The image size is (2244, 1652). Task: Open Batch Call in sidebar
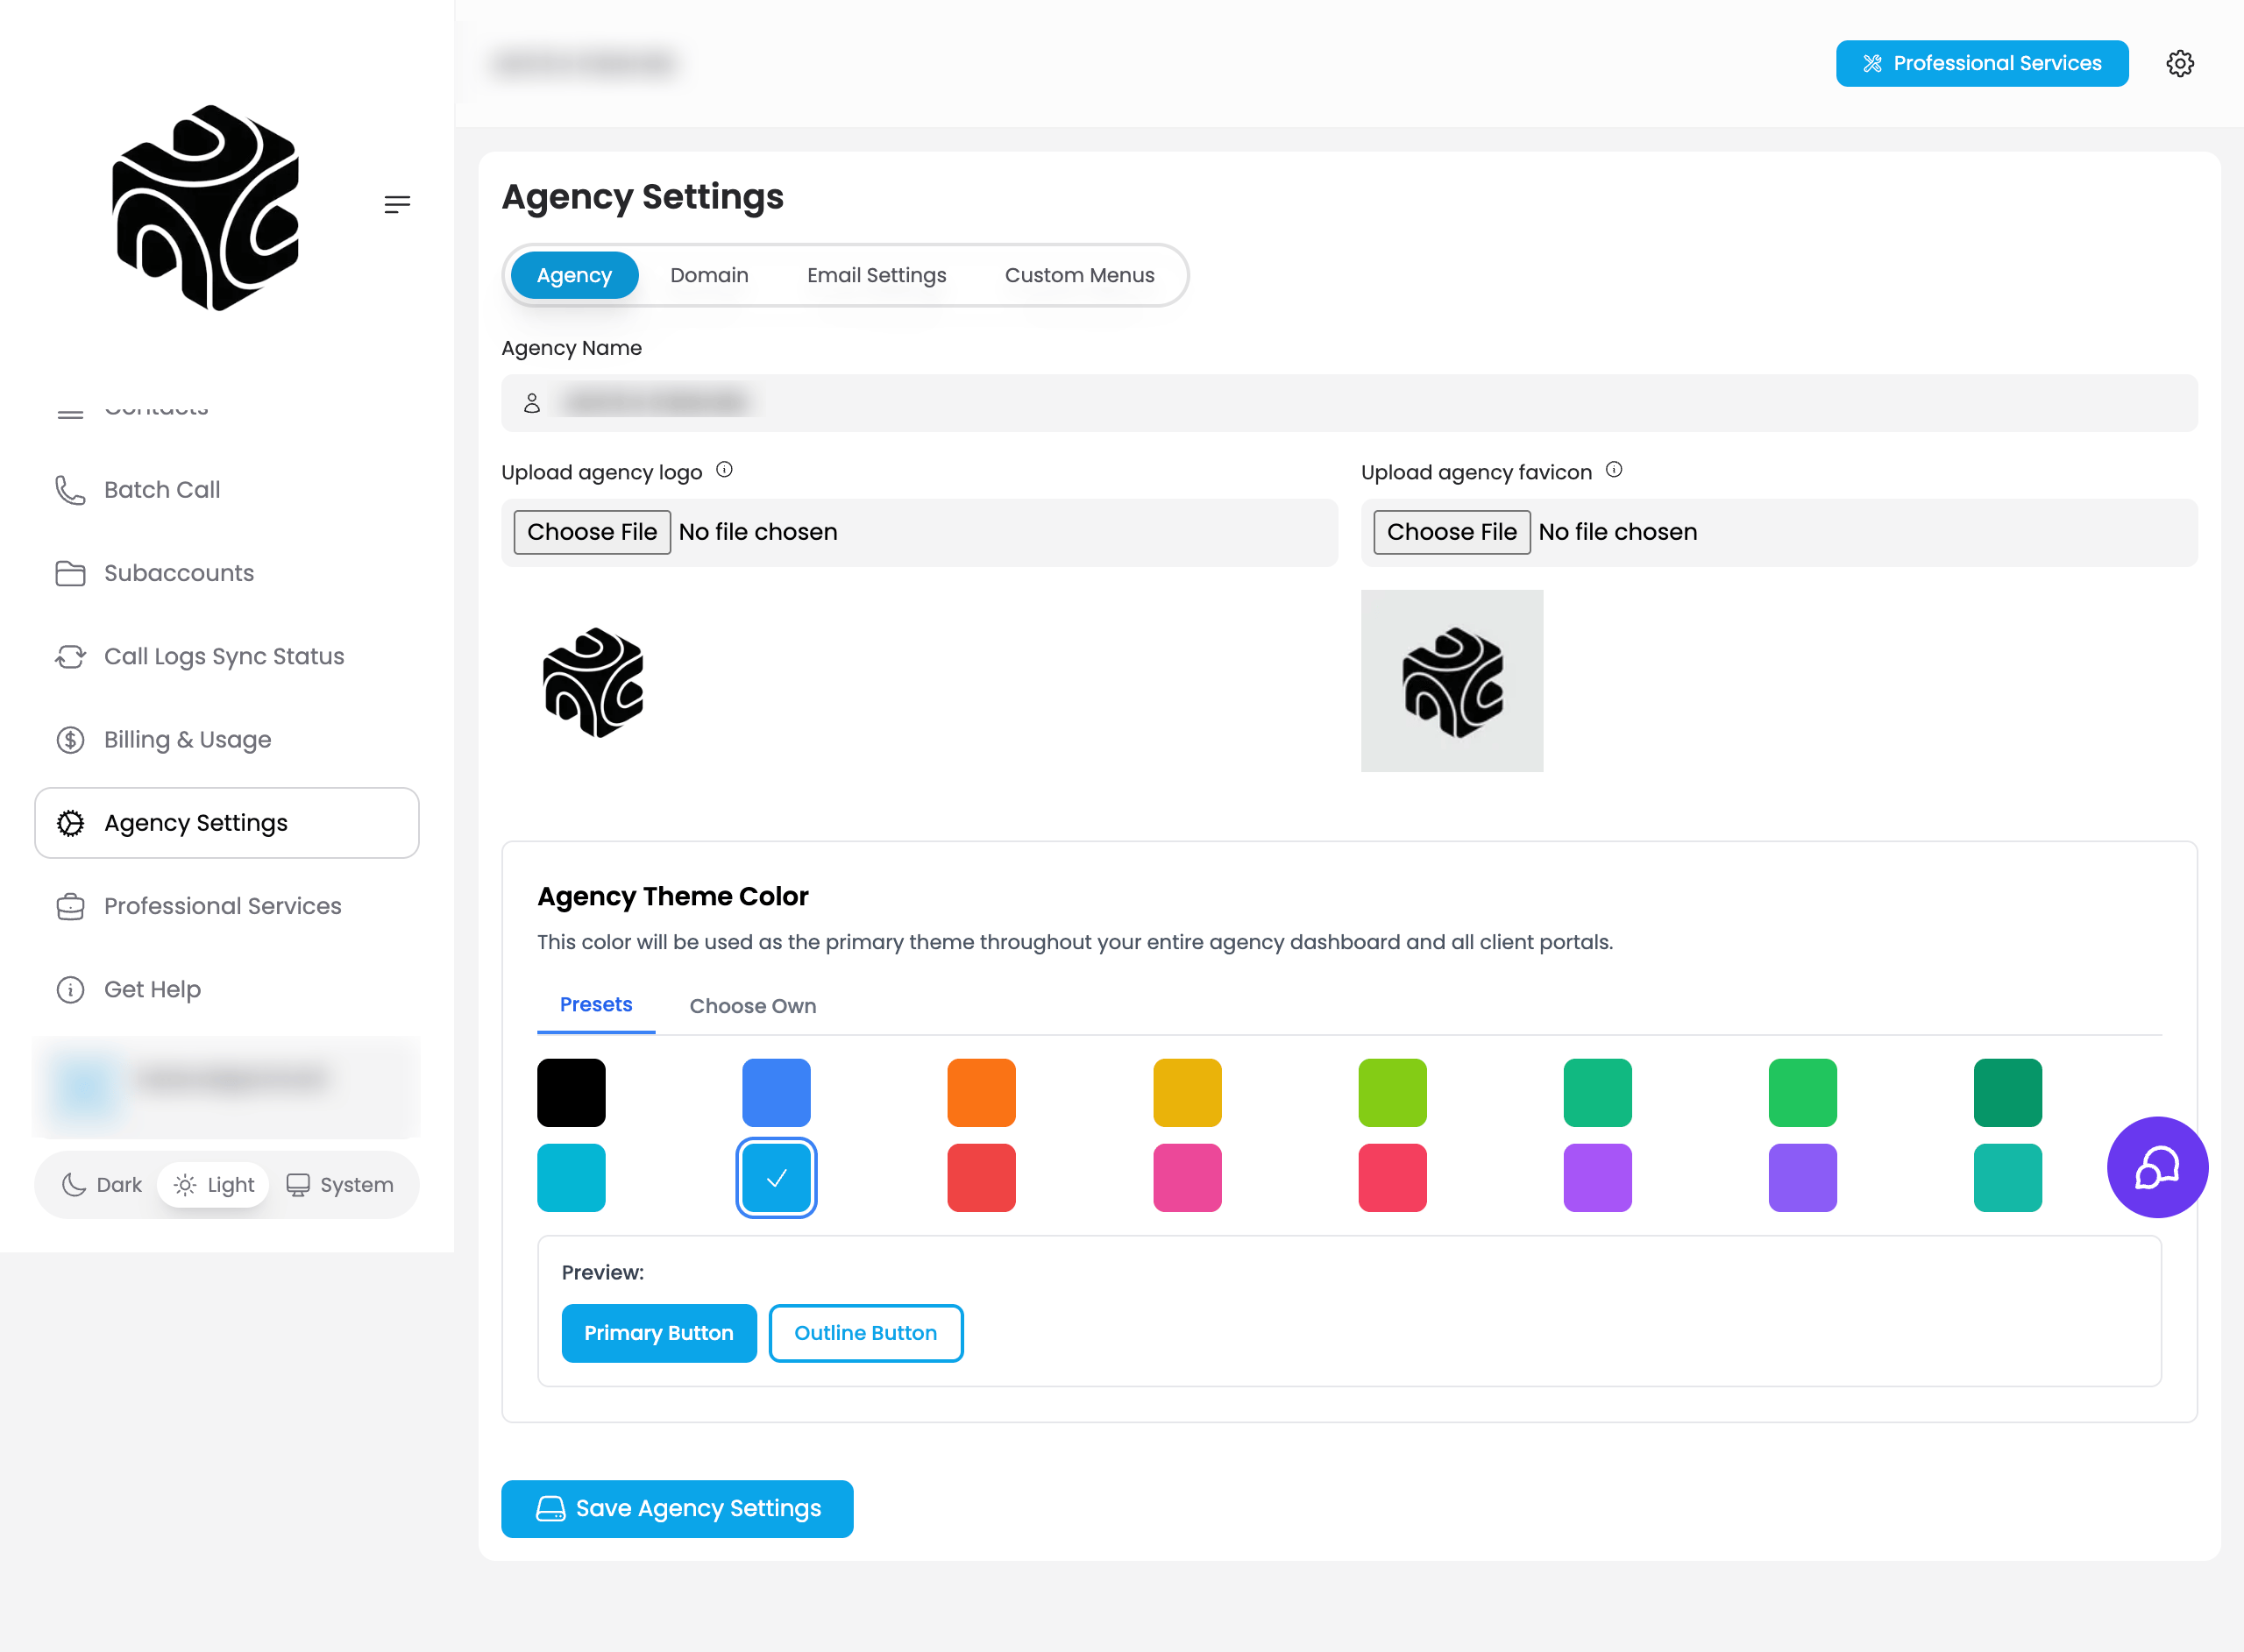(227, 490)
